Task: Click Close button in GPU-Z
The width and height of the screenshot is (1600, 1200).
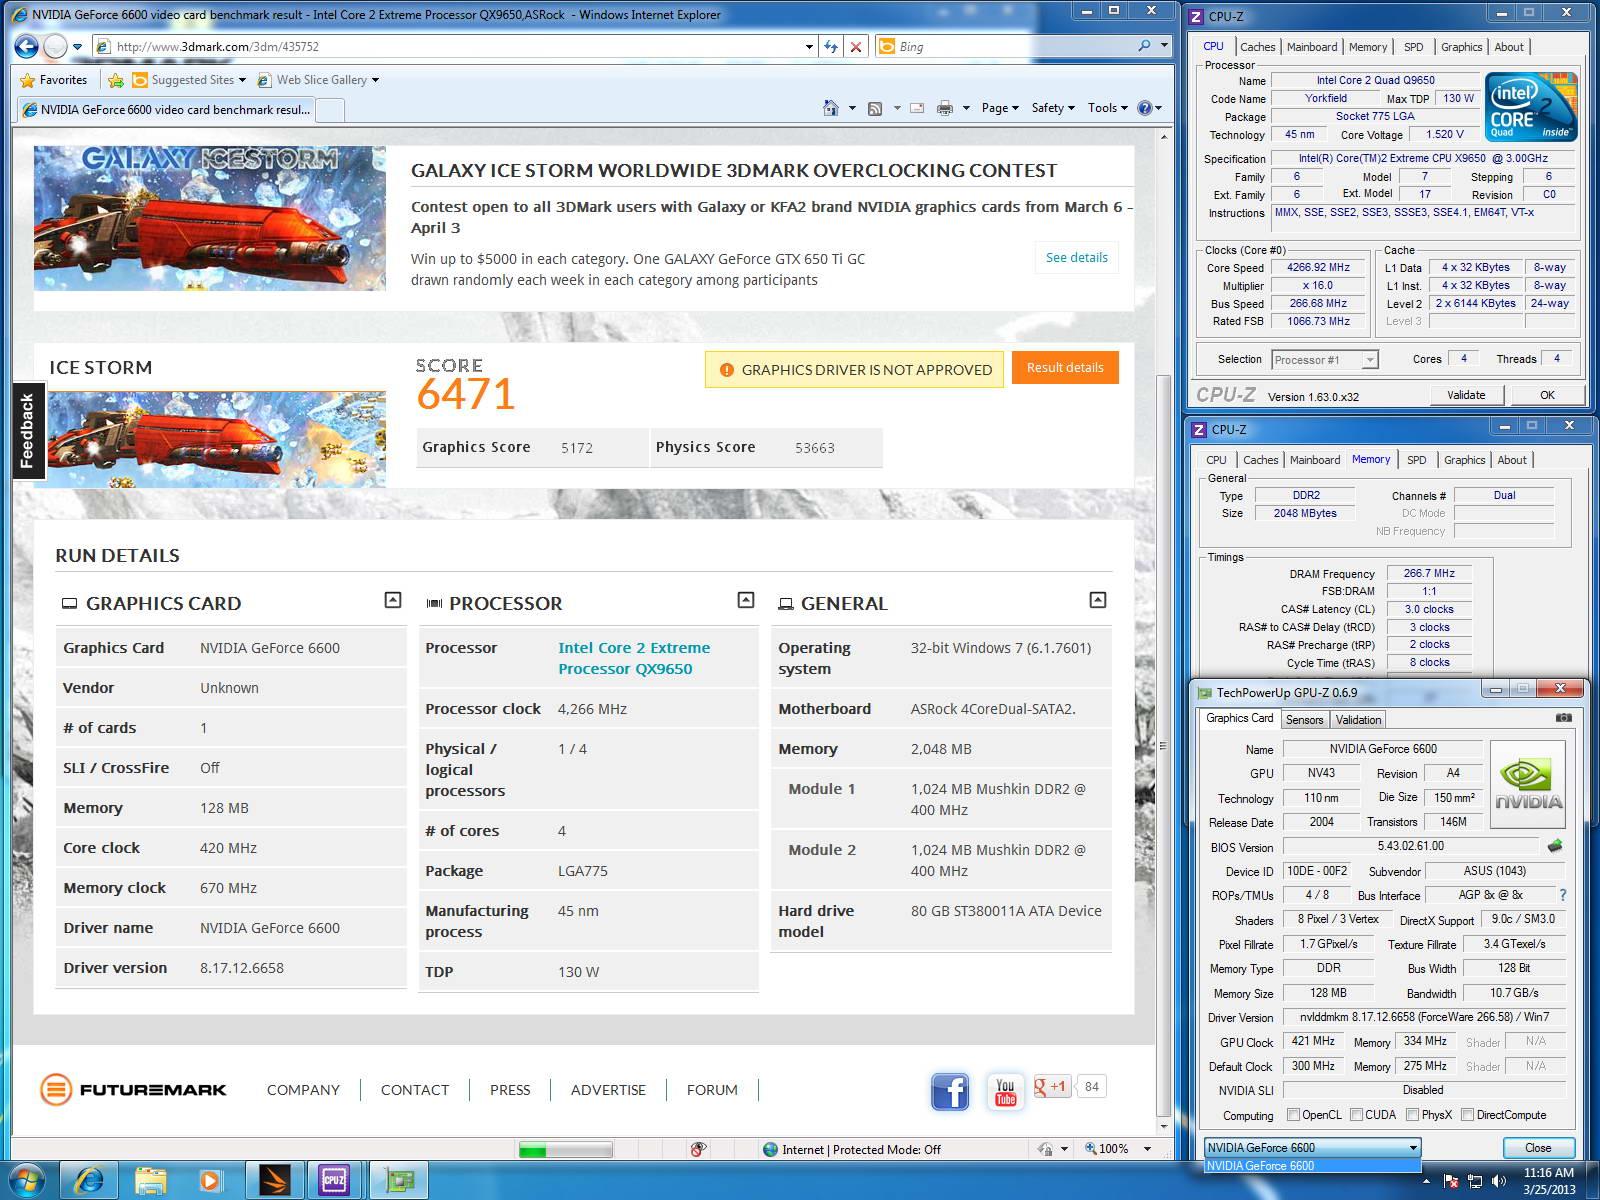Action: tap(1538, 1147)
